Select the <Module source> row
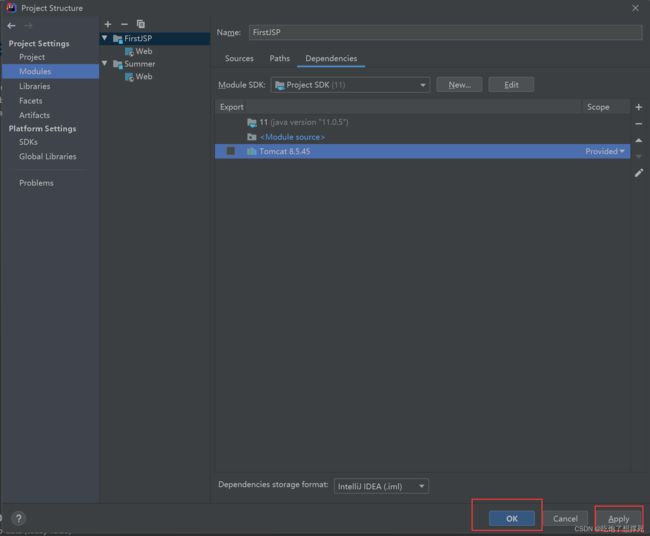650x536 pixels. 422,137
